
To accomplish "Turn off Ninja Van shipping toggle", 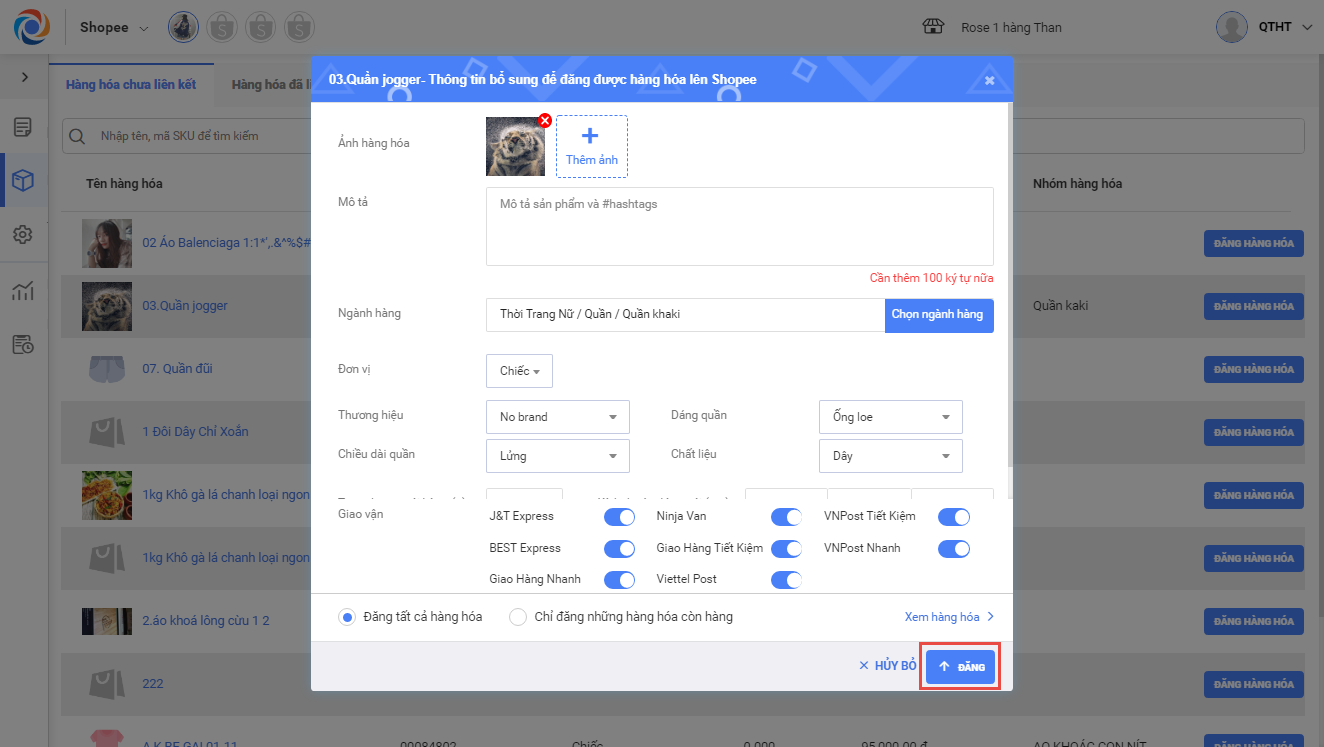I will point(786,517).
